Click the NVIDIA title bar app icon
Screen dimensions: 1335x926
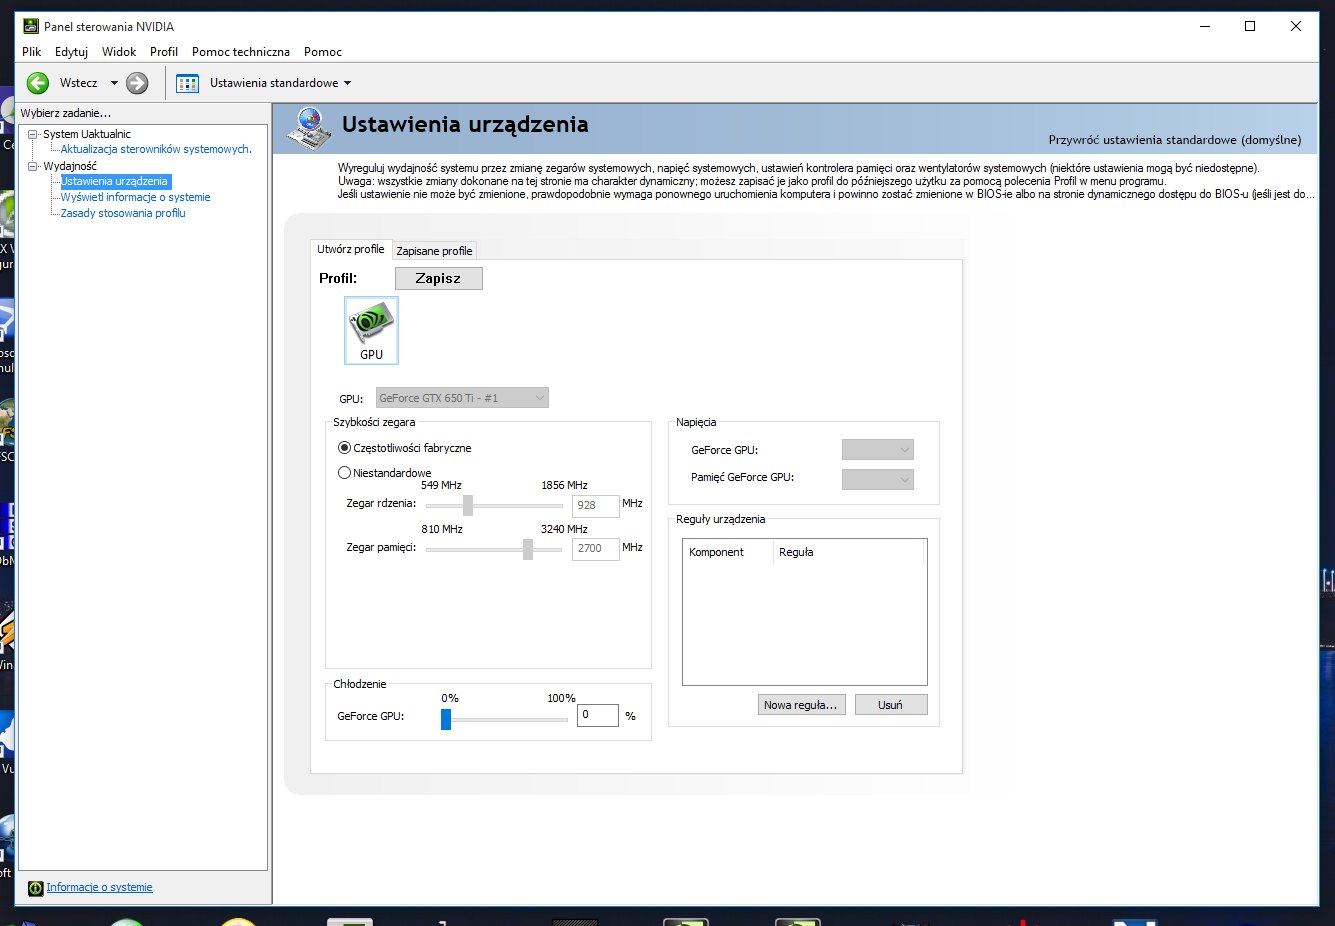click(31, 26)
